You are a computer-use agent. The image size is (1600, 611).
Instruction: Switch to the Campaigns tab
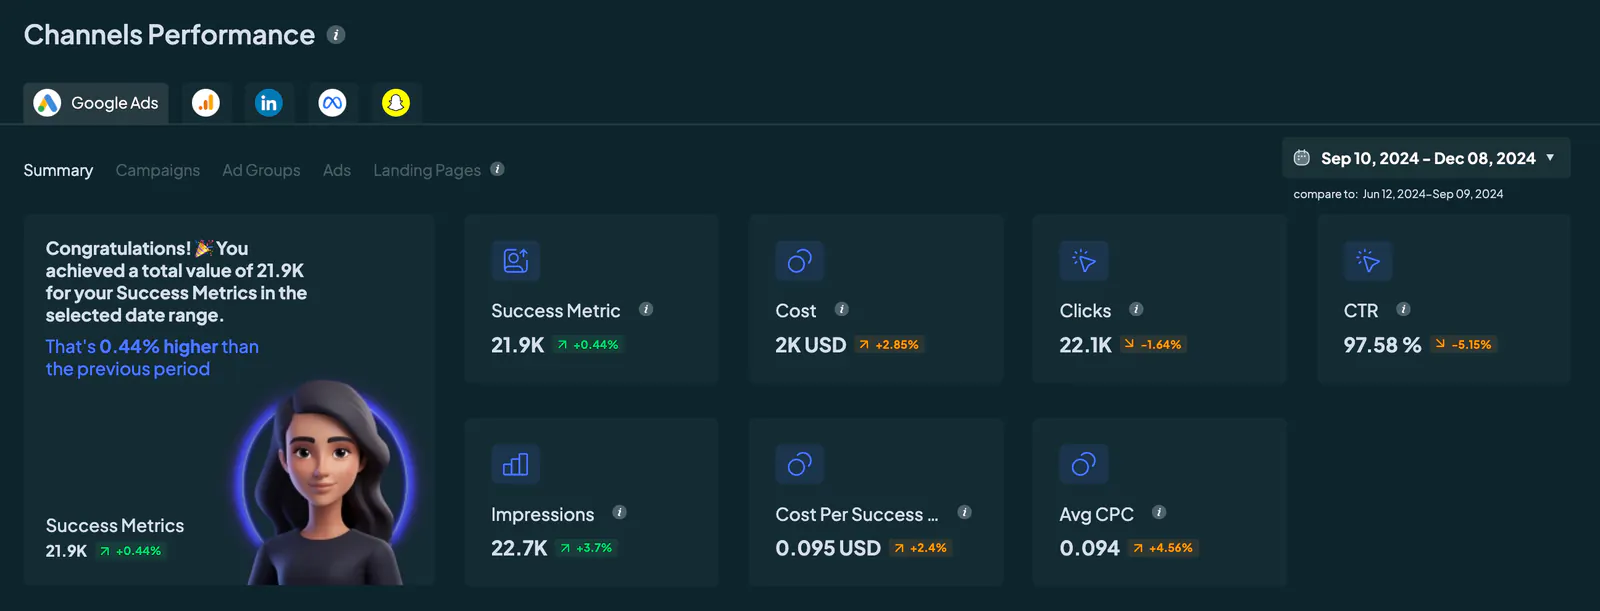[x=158, y=170]
